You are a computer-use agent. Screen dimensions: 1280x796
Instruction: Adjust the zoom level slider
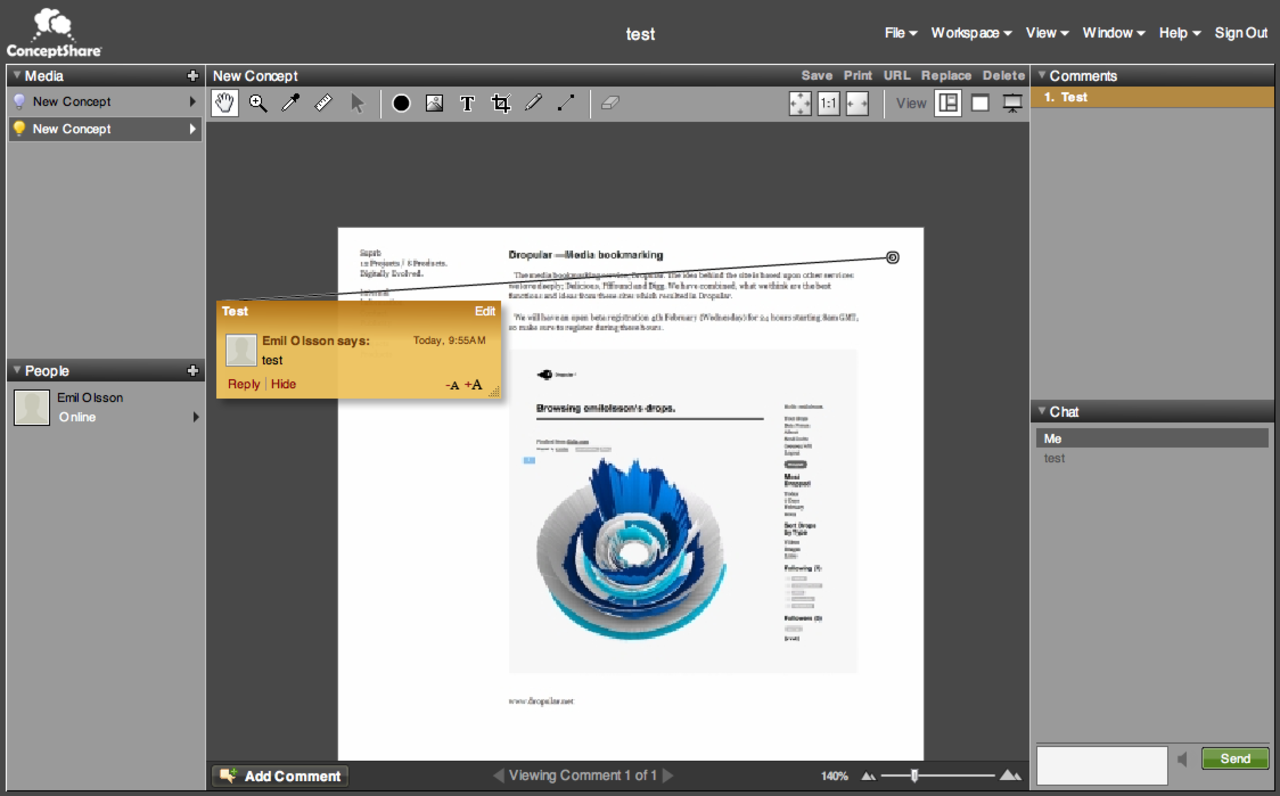(915, 775)
